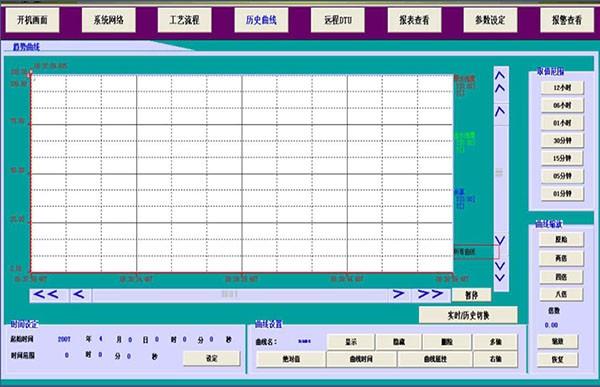Click the single-up arrow on vertical scroller
Image resolution: width=600 pixels, height=387 pixels.
pyautogui.click(x=501, y=111)
